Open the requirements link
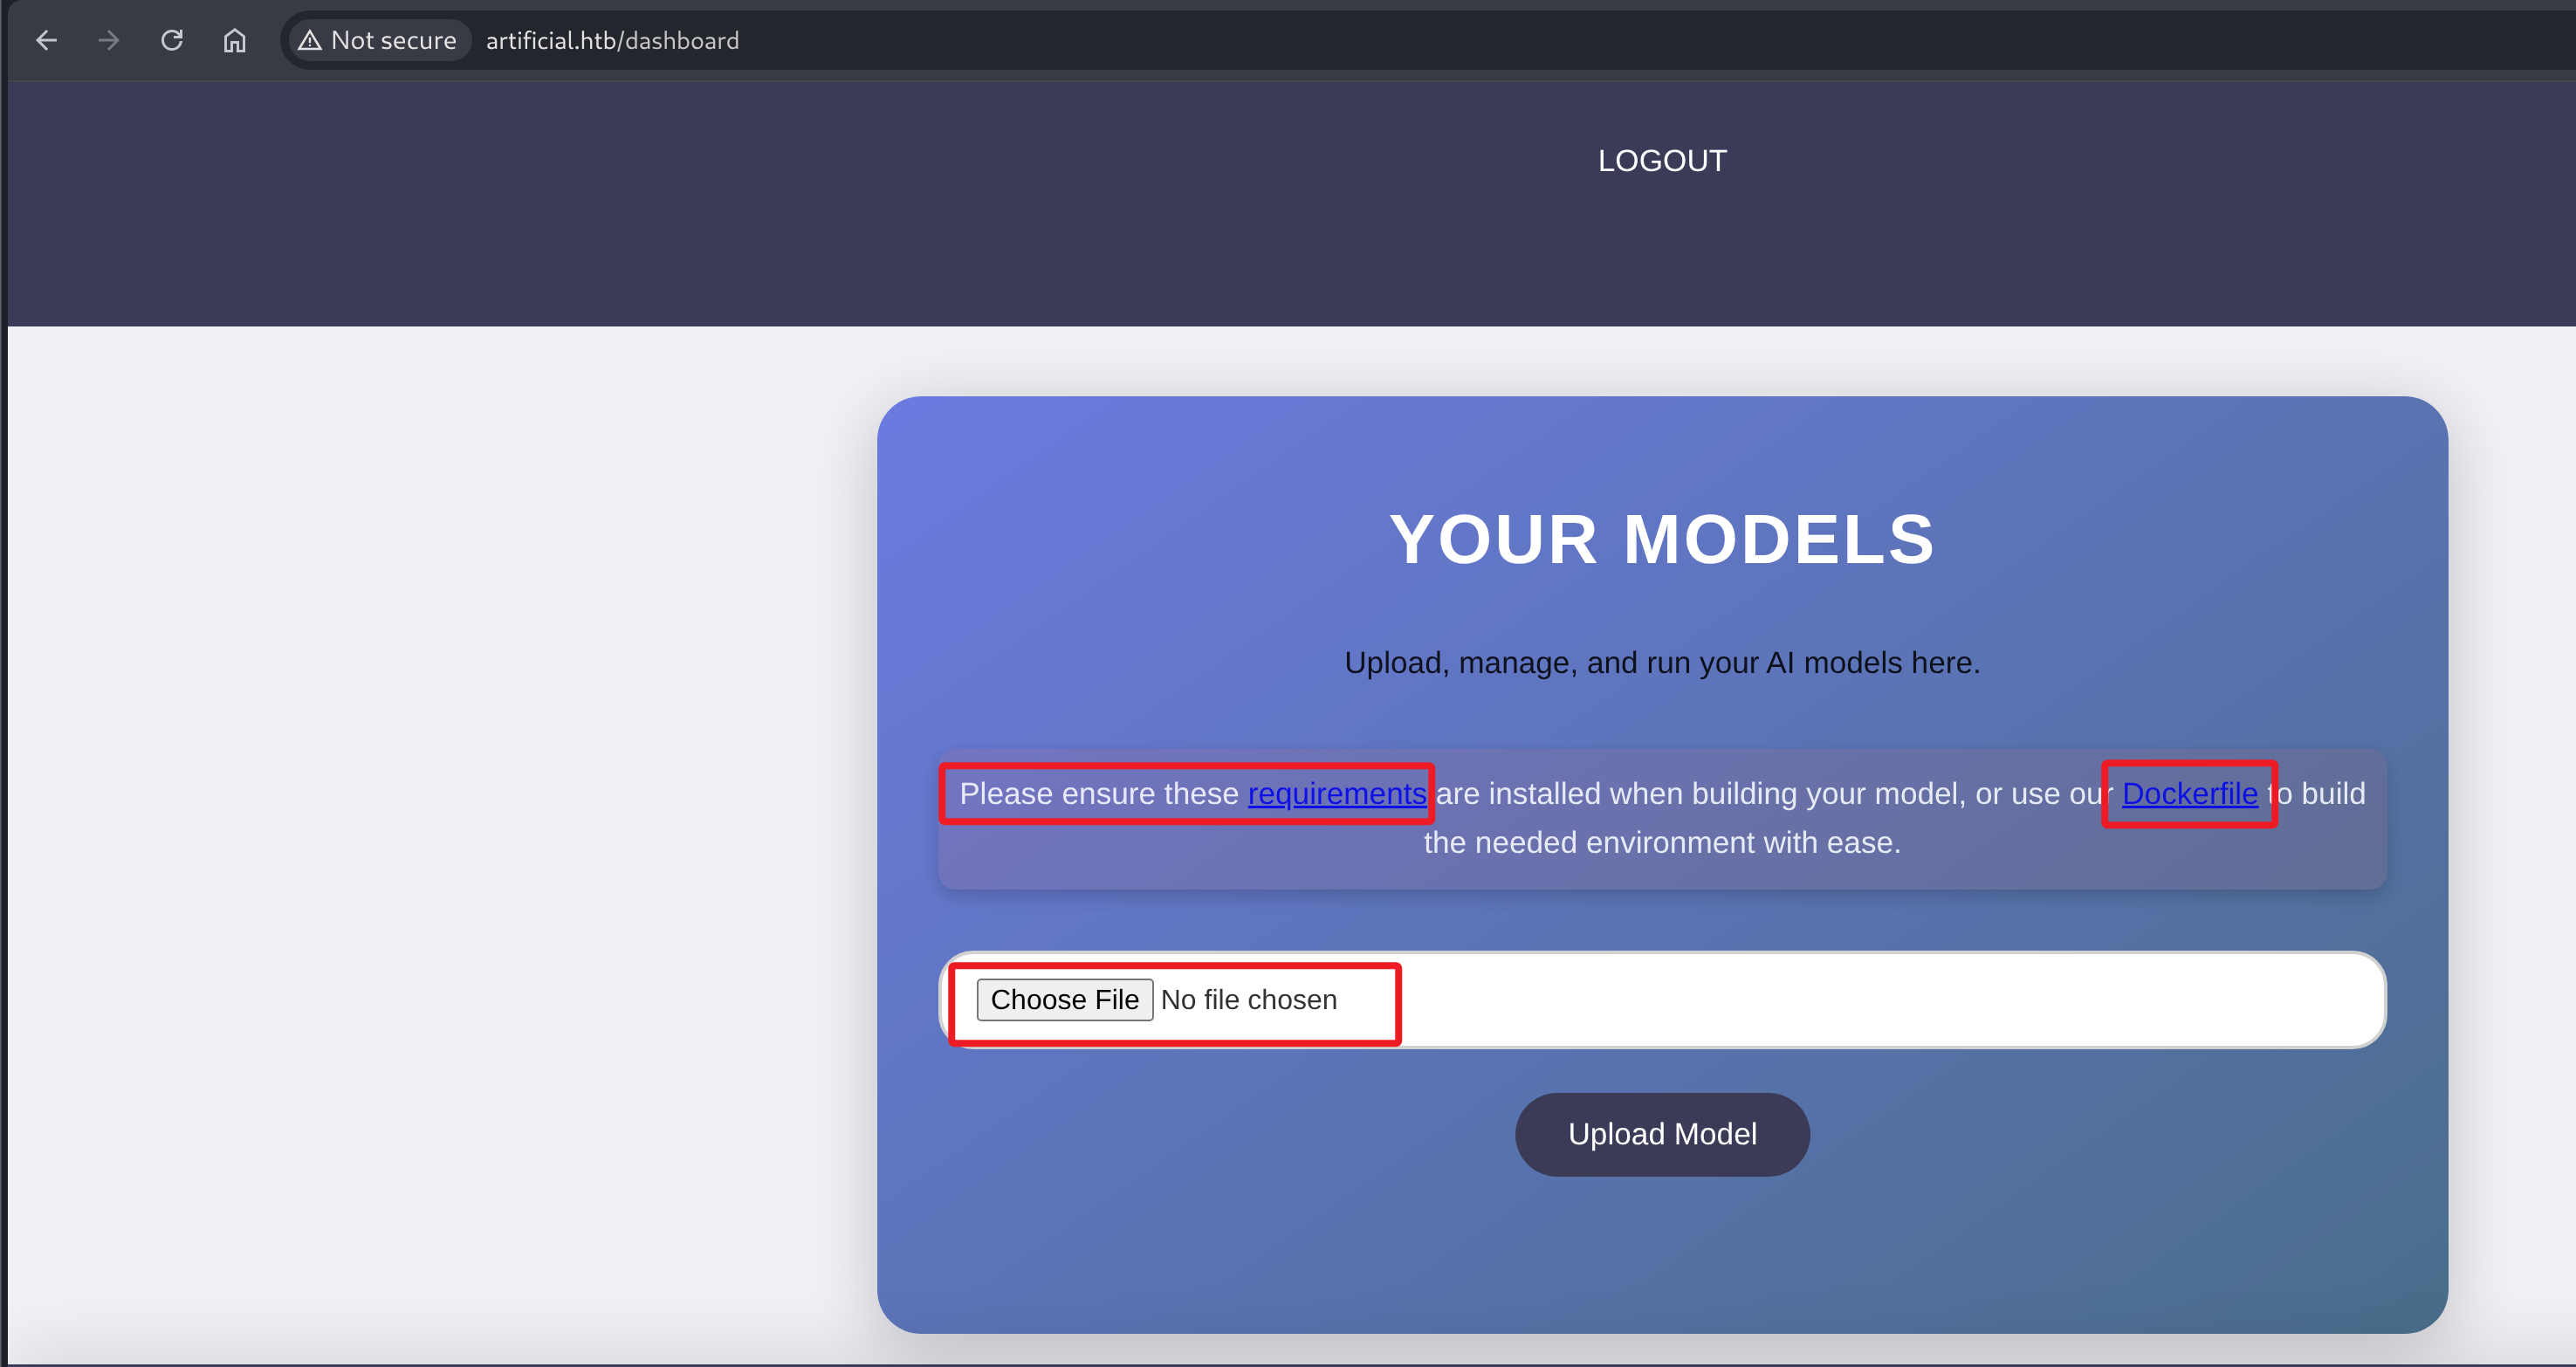The image size is (2576, 1367). coord(1336,793)
